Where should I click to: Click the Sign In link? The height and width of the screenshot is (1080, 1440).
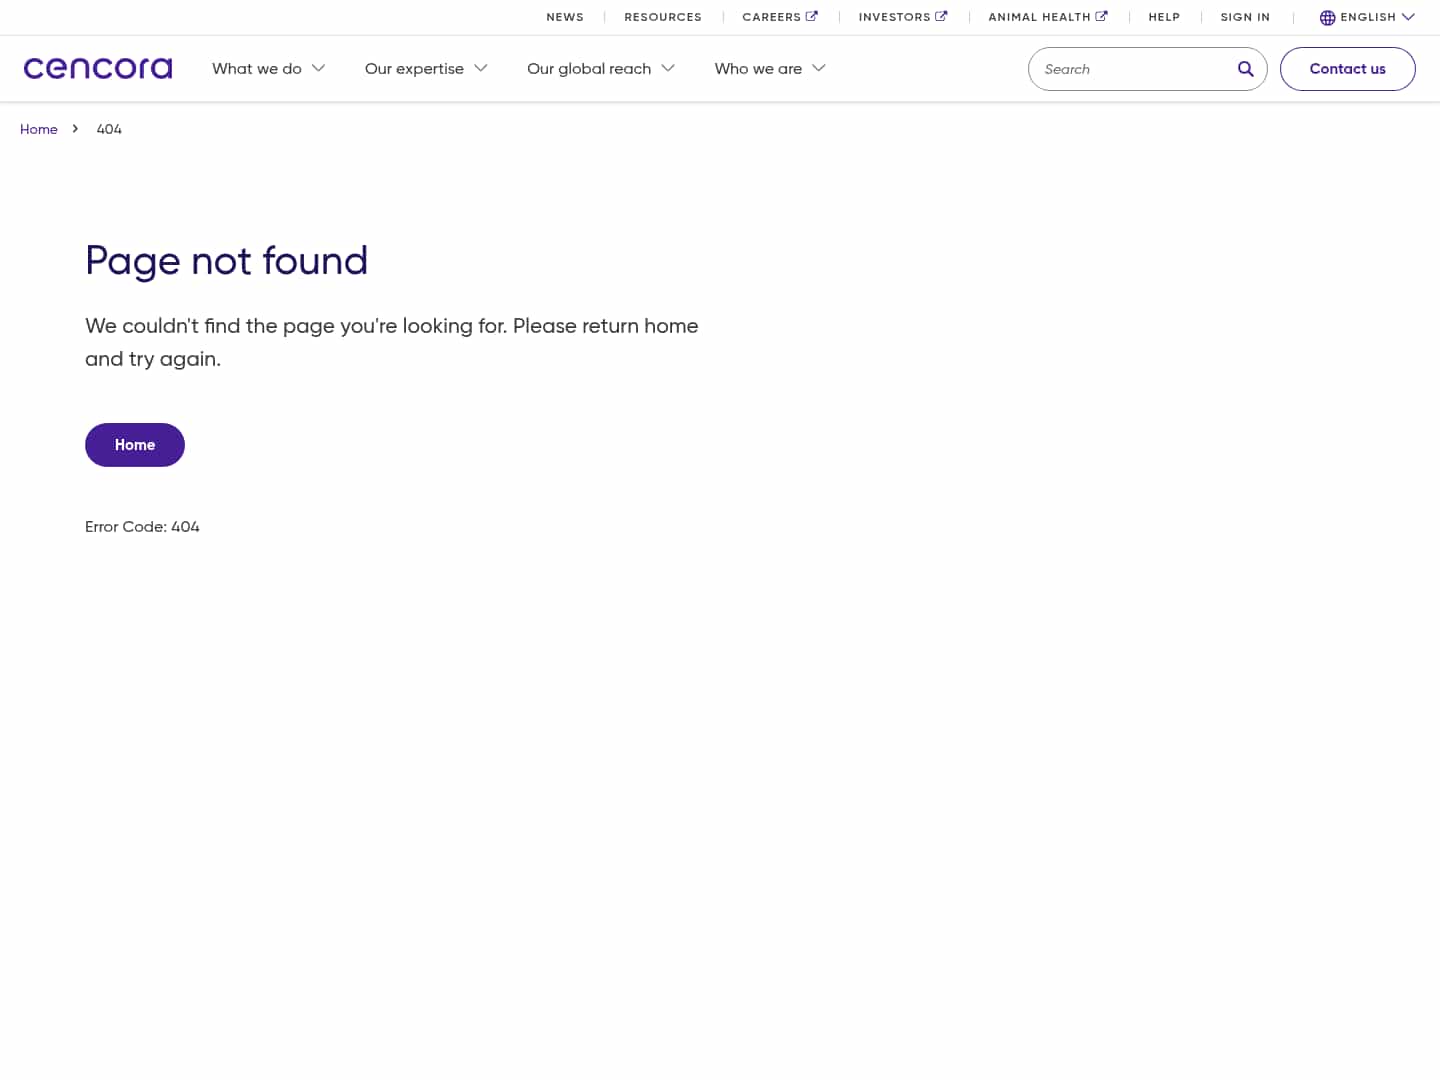(x=1245, y=17)
